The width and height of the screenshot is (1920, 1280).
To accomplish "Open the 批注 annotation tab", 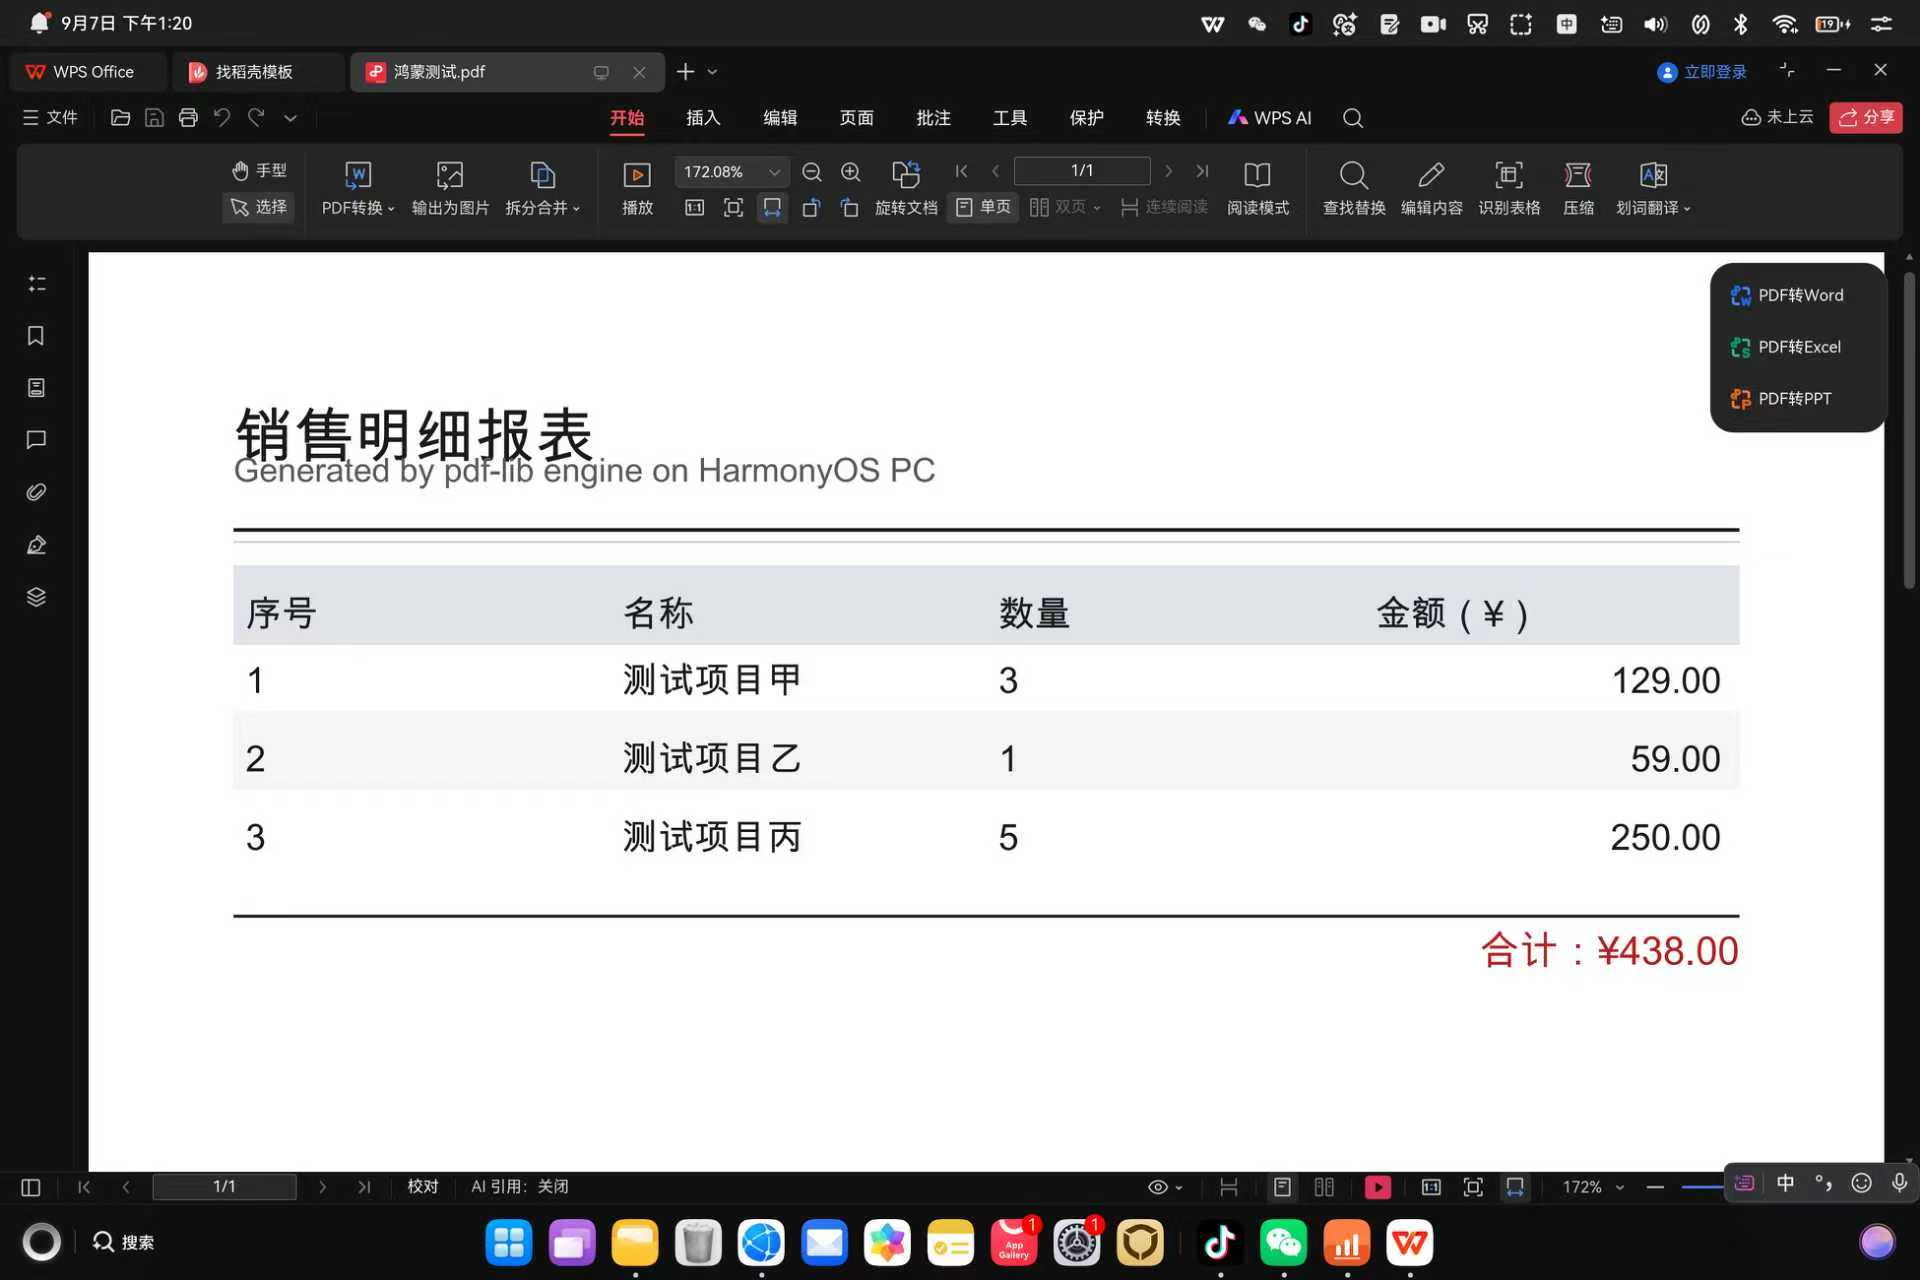I will [933, 118].
